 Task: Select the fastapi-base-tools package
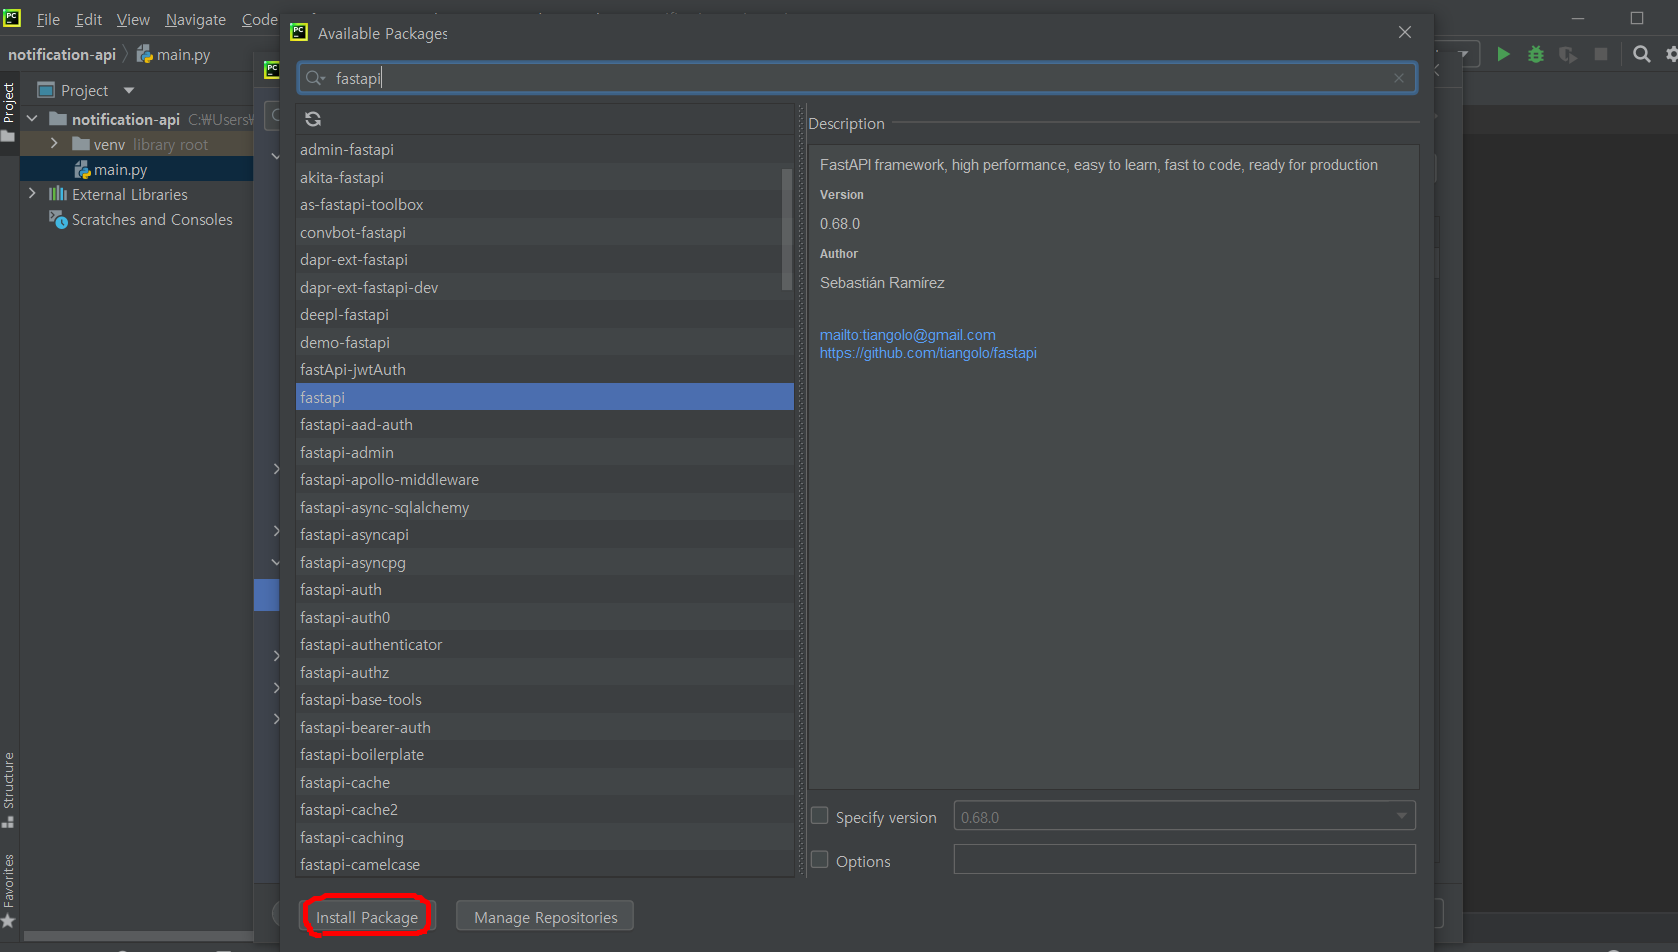(x=545, y=699)
